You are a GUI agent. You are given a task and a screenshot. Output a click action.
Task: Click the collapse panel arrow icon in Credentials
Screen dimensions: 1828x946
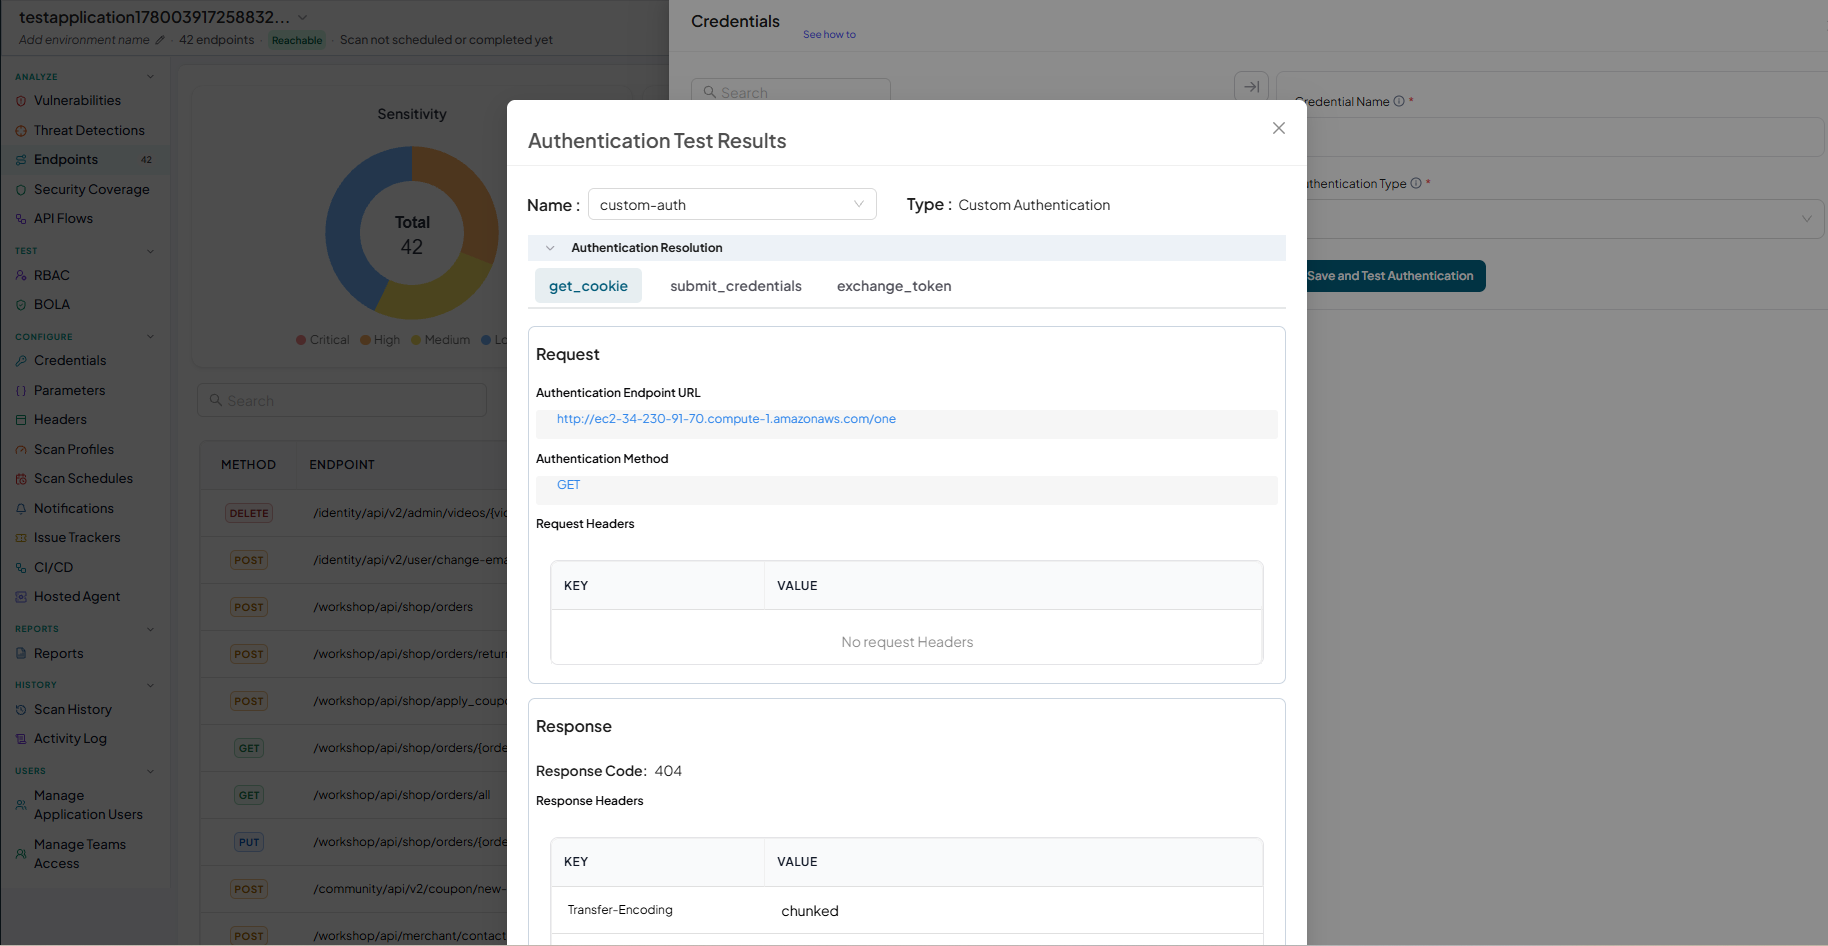click(x=1251, y=87)
